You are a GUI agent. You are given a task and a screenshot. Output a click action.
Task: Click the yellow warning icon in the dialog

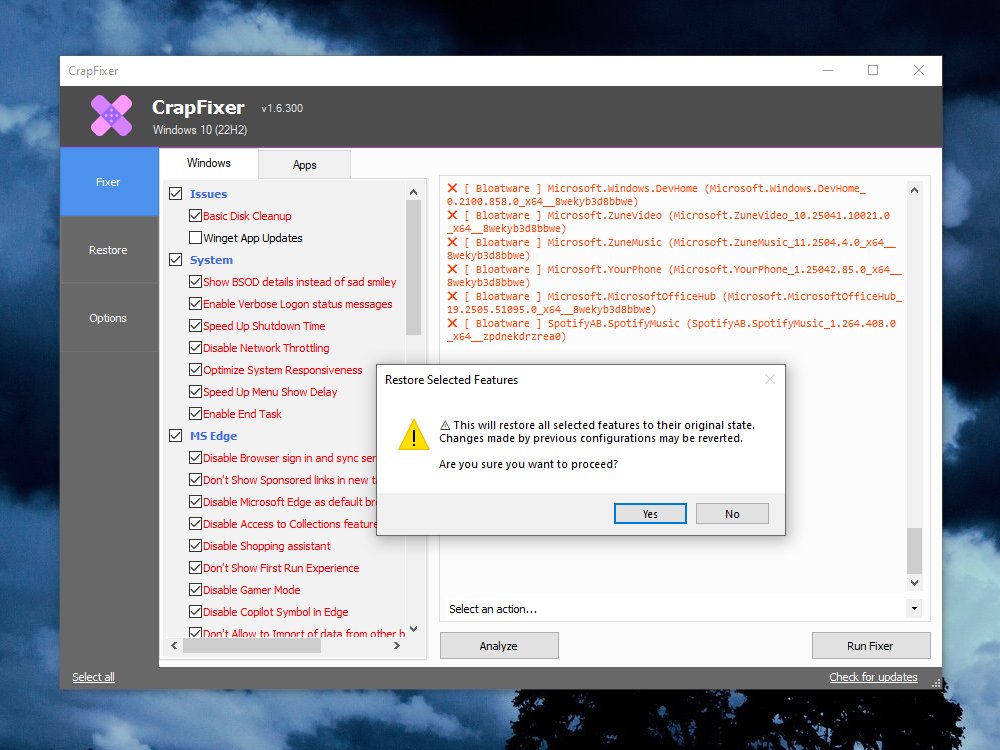pyautogui.click(x=413, y=434)
